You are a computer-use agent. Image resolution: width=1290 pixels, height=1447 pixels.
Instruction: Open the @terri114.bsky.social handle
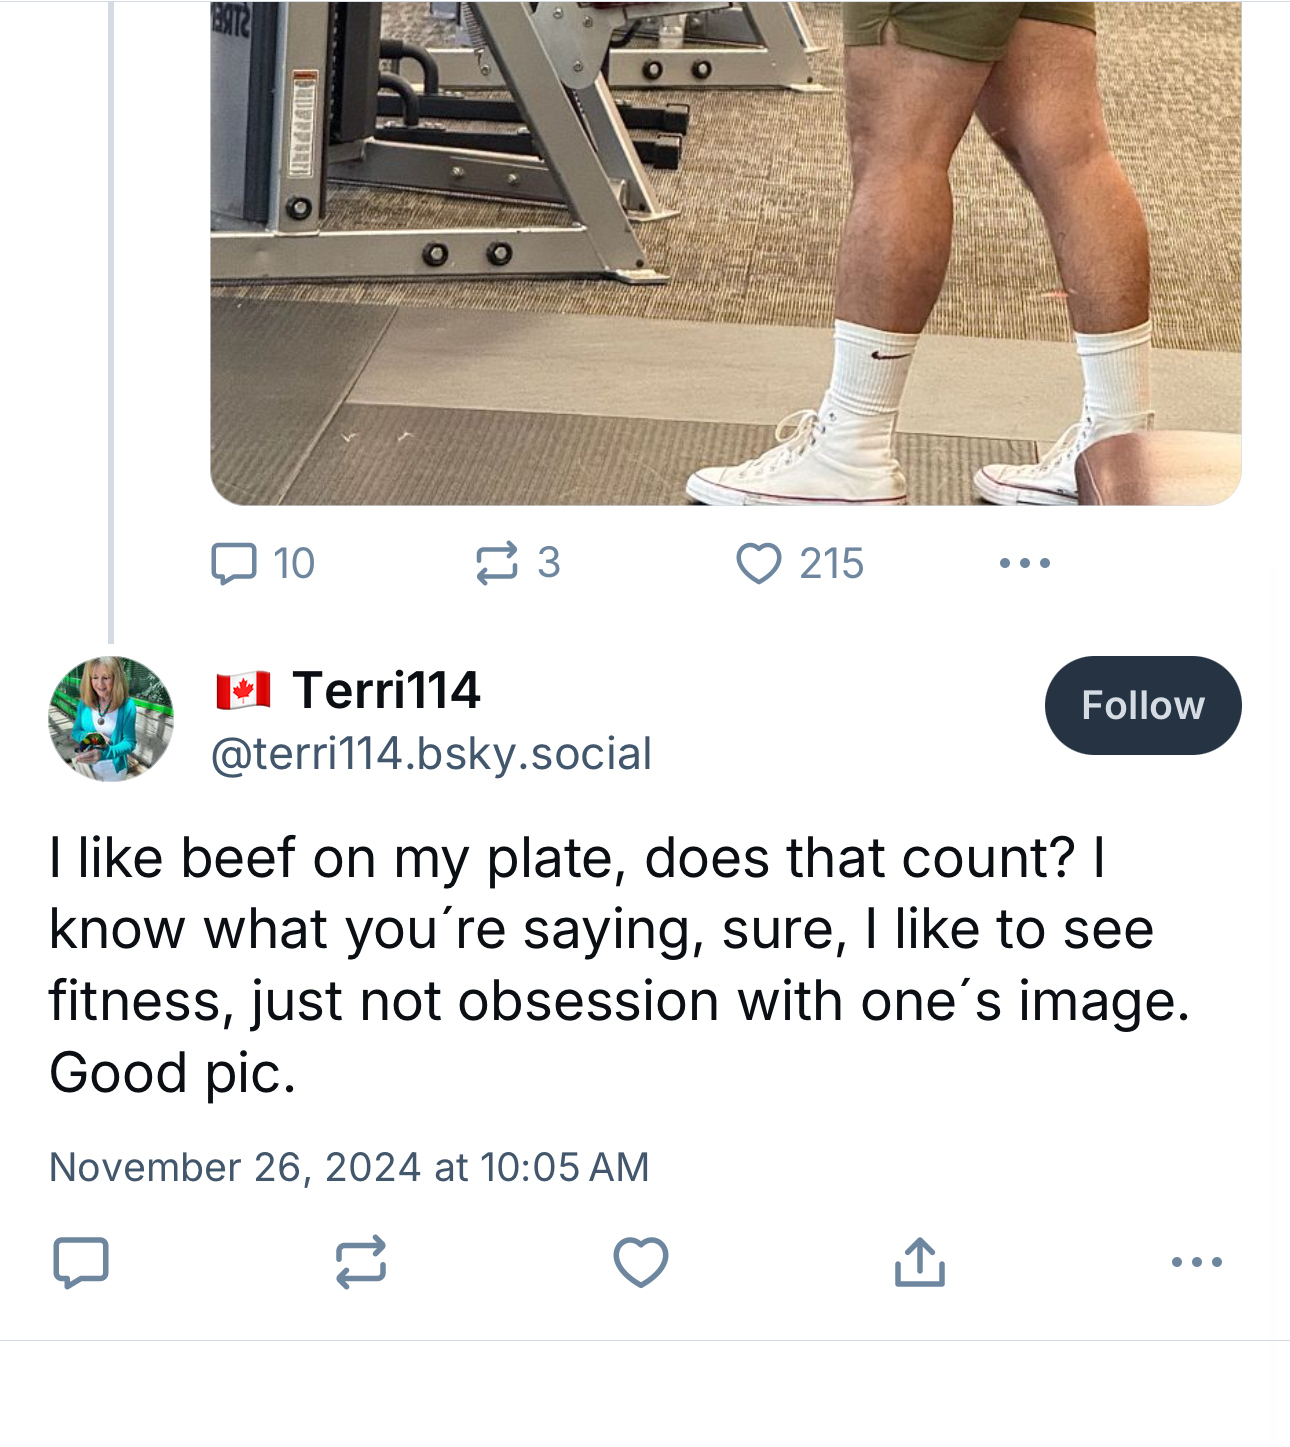(431, 754)
